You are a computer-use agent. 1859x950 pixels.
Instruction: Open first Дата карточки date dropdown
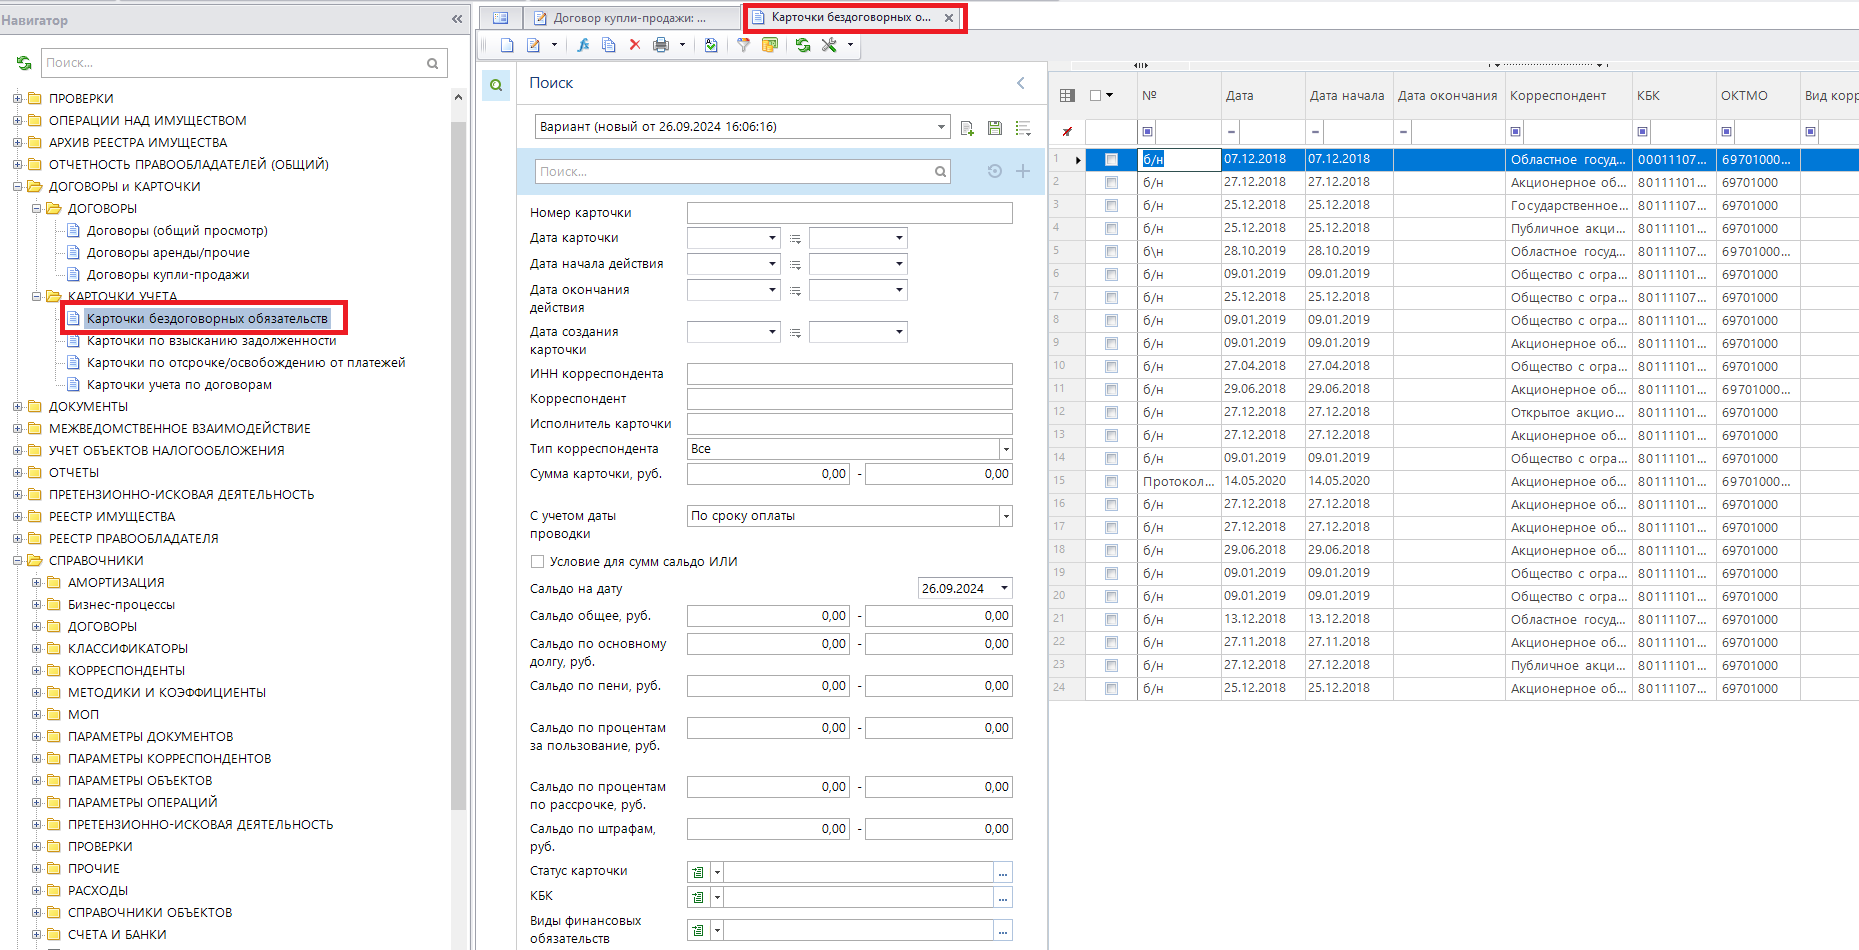tap(772, 238)
